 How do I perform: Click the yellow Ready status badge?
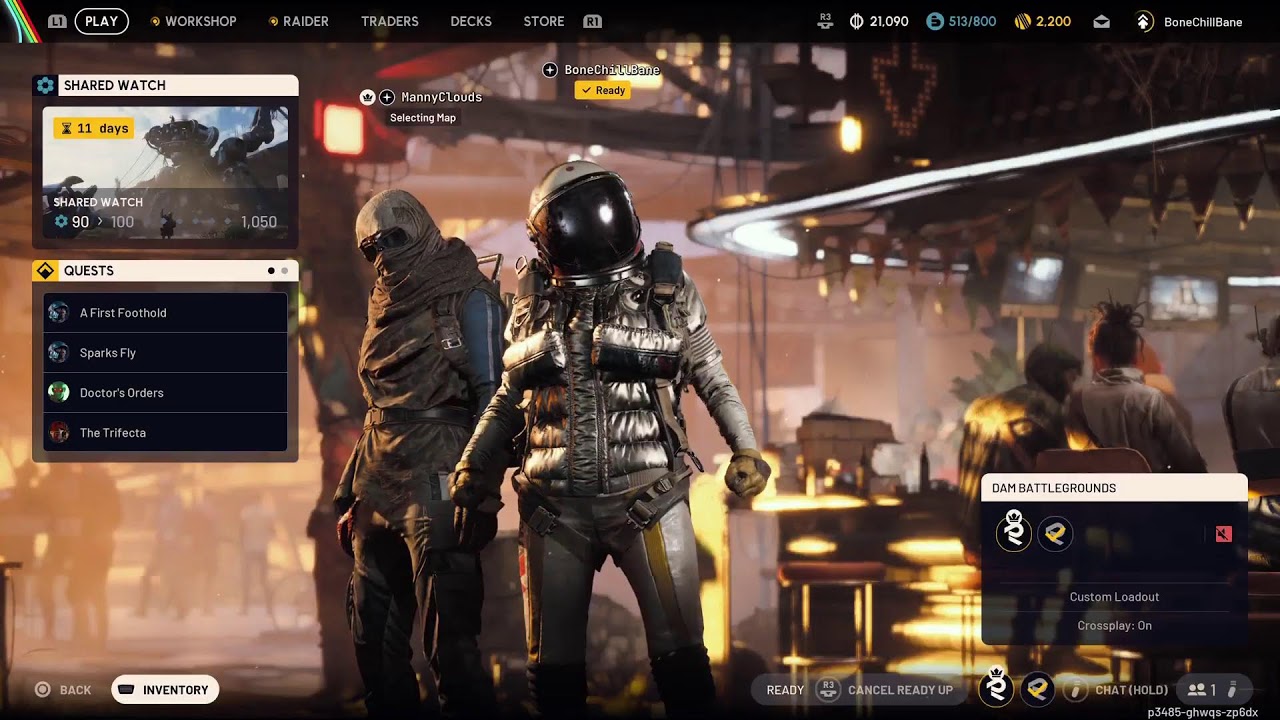pos(602,90)
